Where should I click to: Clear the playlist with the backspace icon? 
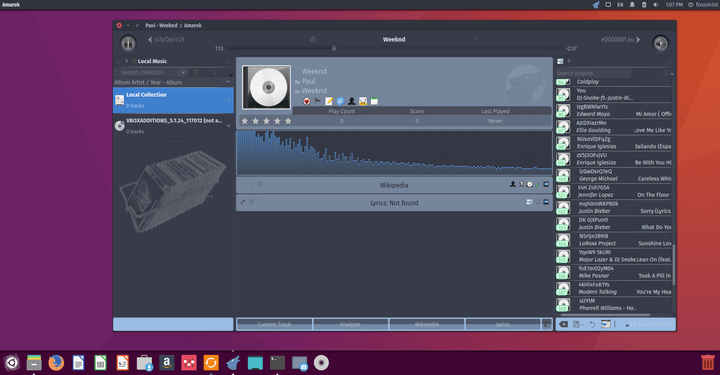[x=563, y=324]
